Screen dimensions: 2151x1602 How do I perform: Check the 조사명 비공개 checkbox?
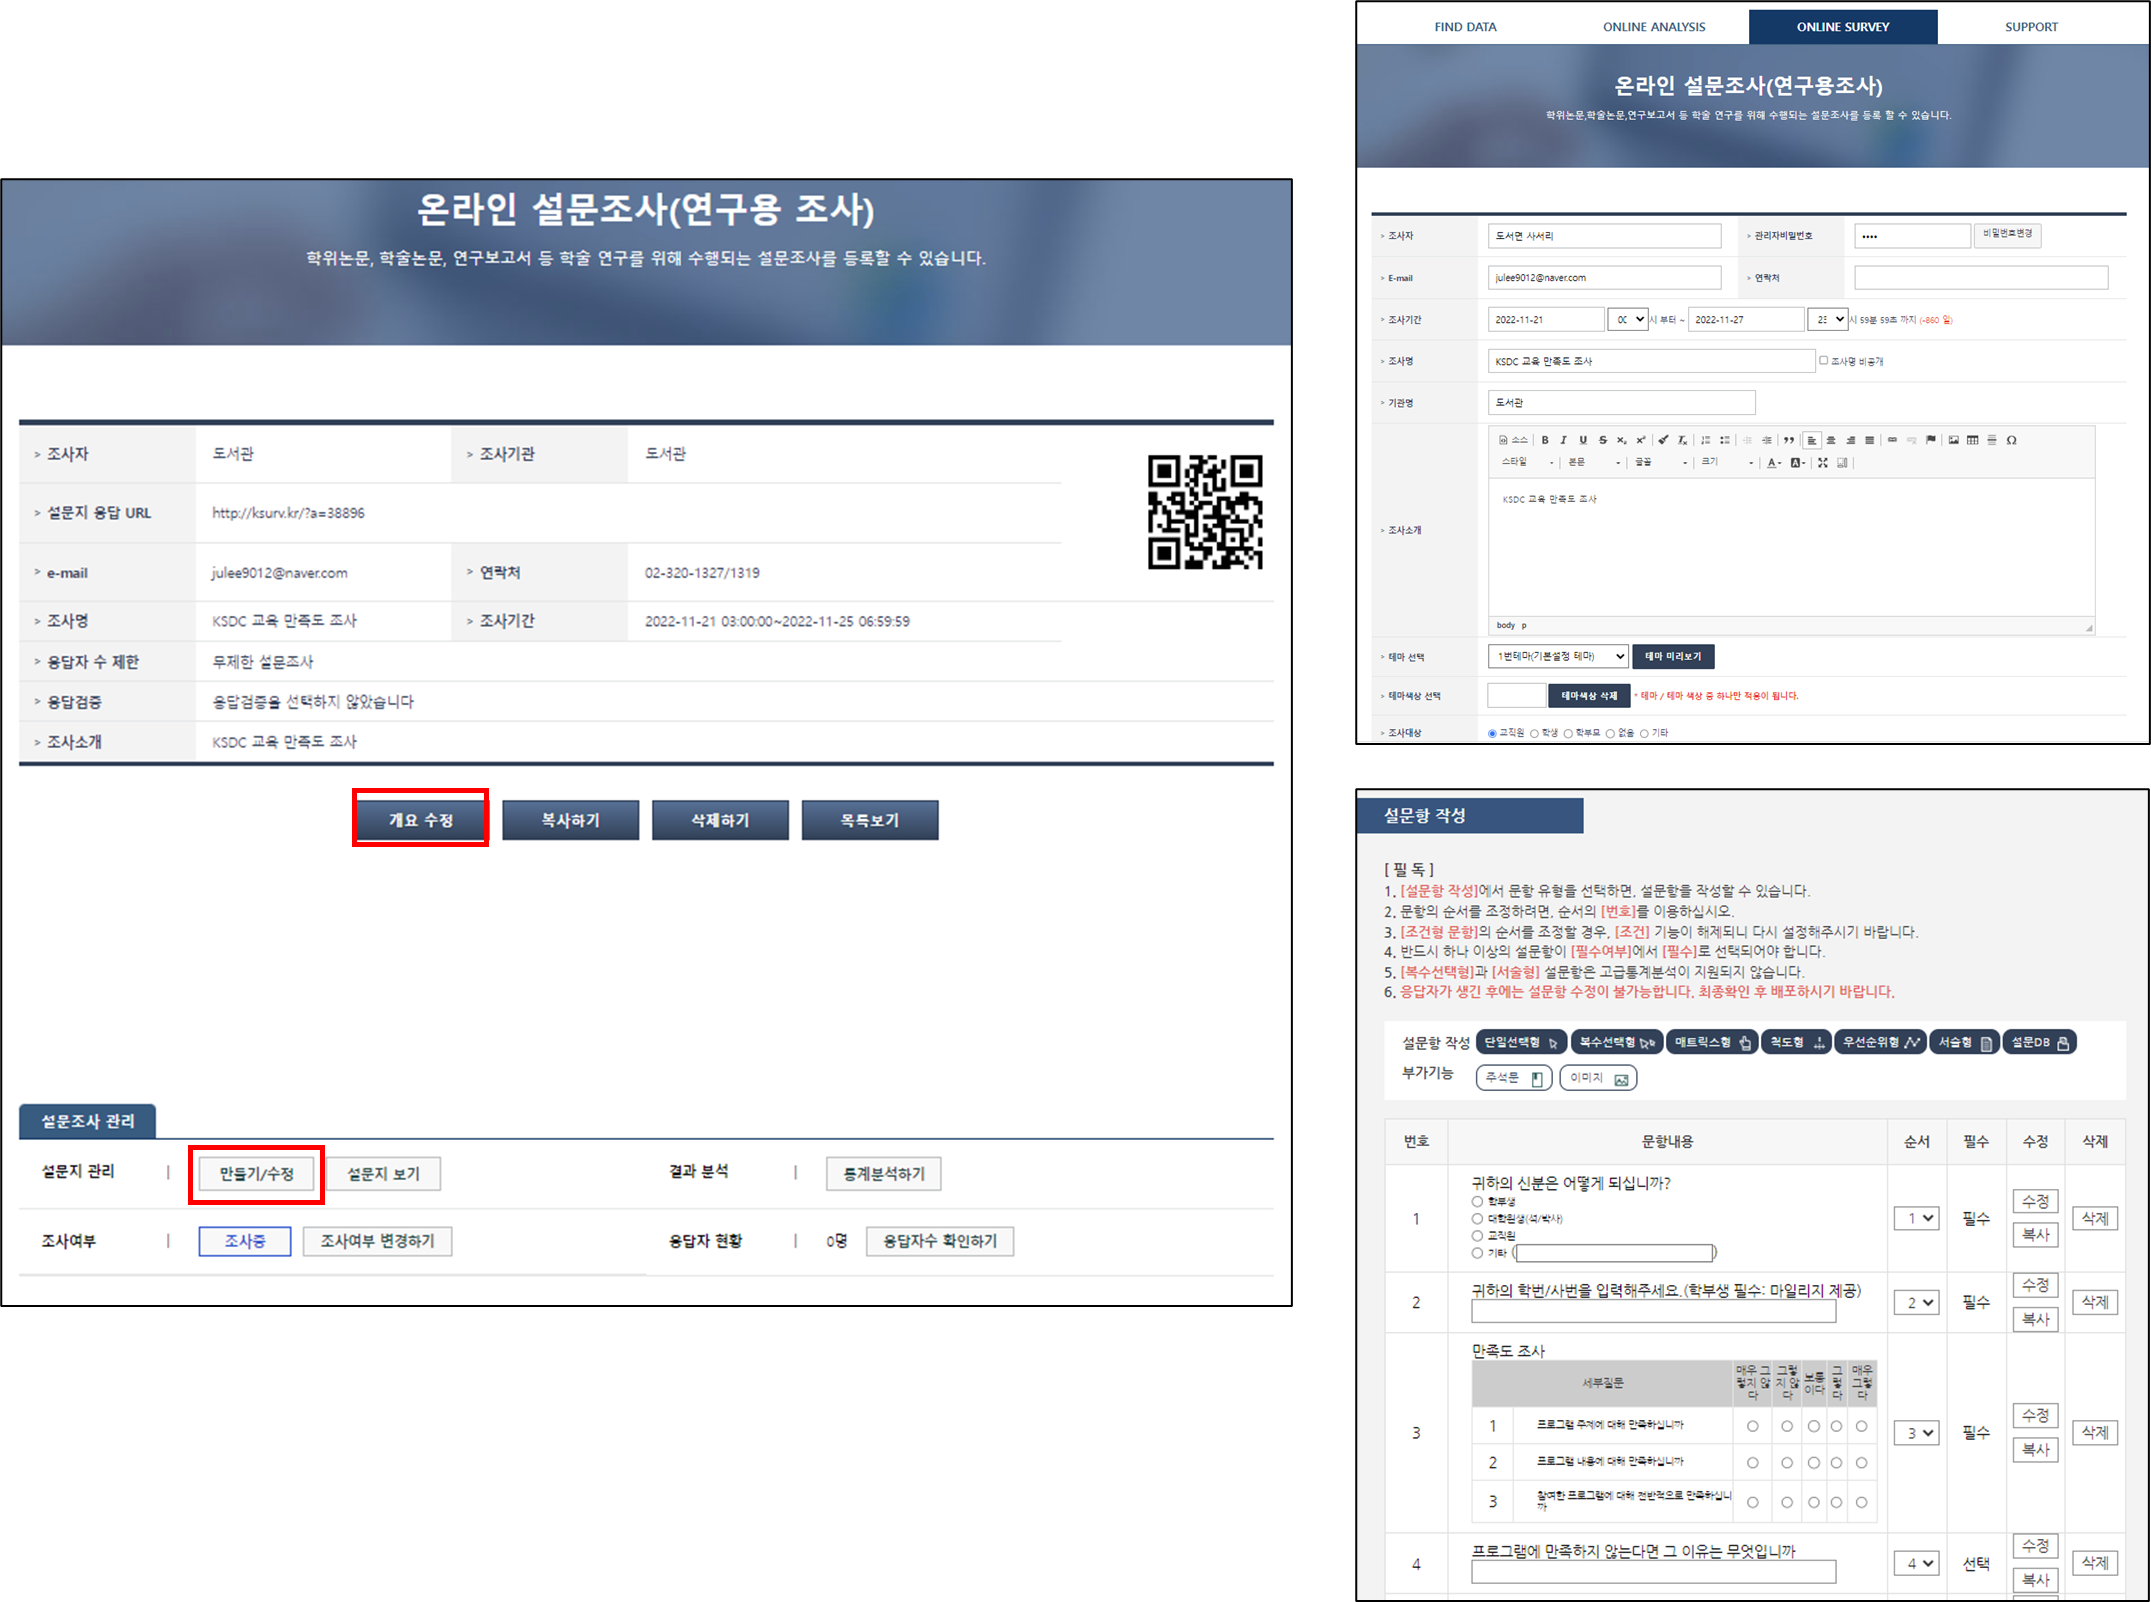(x=1823, y=360)
